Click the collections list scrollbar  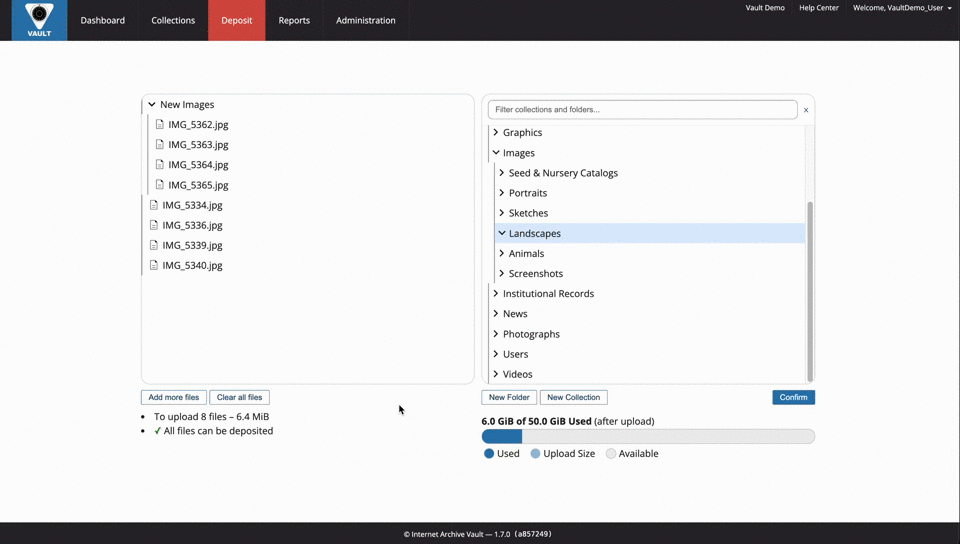tap(810, 291)
